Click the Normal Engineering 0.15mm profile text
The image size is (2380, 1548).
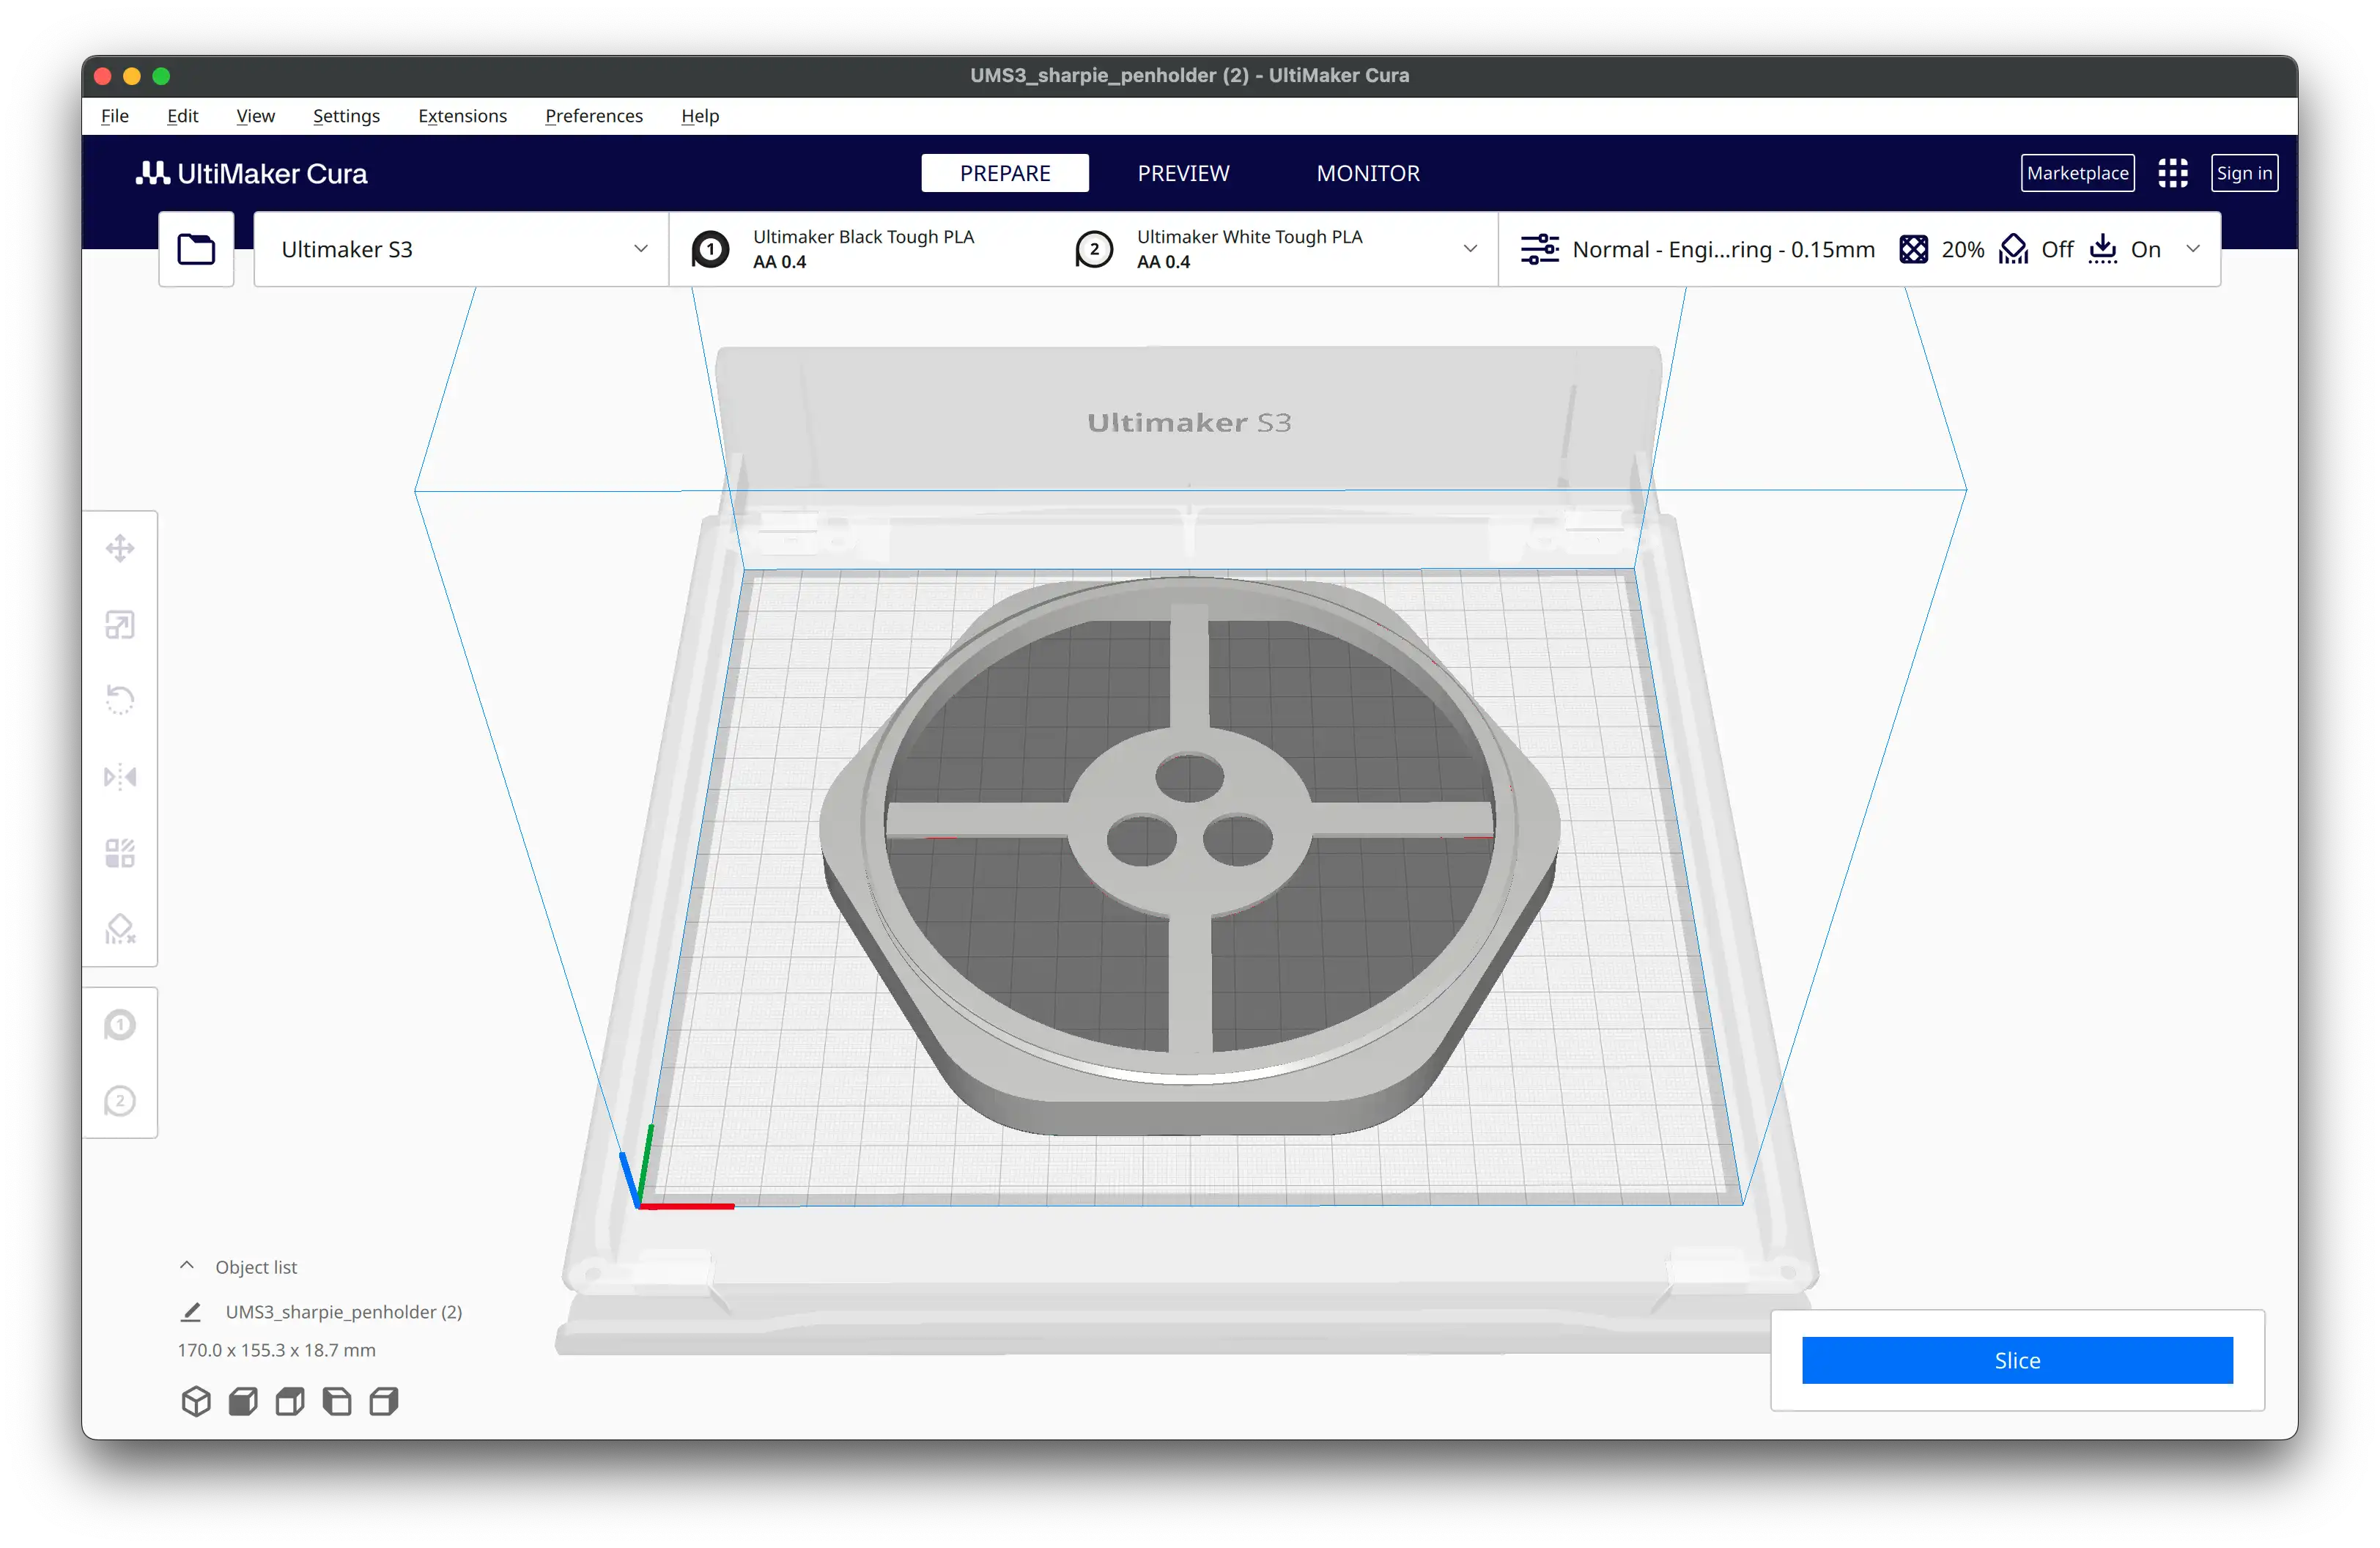pos(1723,249)
